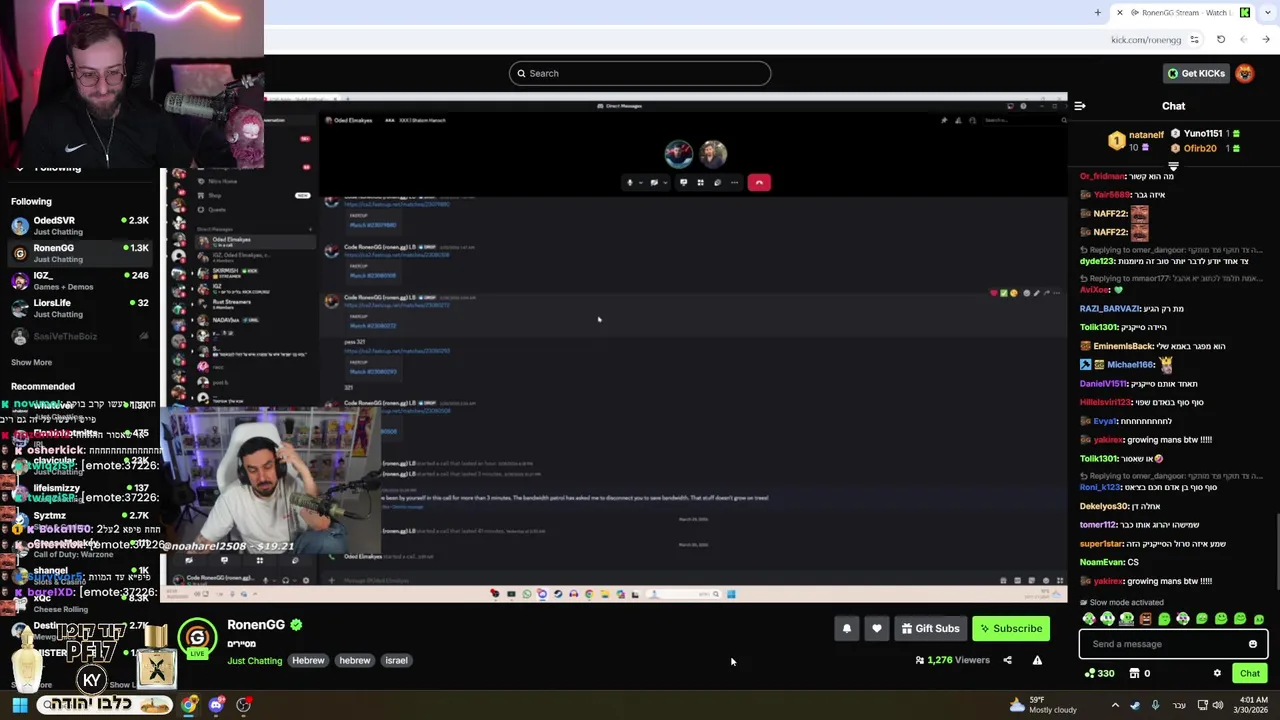The width and height of the screenshot is (1280, 720).
Task: Subscribe to RonenGG channel
Action: (1011, 628)
